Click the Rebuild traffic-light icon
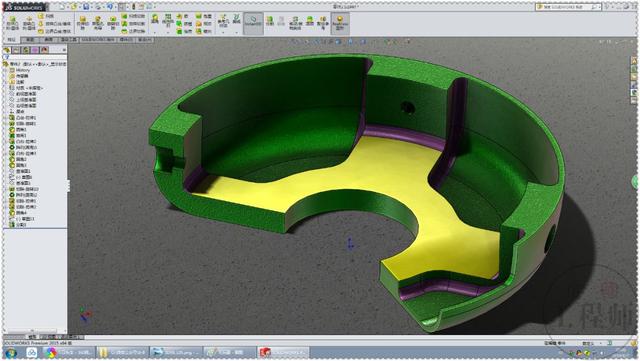Screen dimensions: 640x361 133,7
